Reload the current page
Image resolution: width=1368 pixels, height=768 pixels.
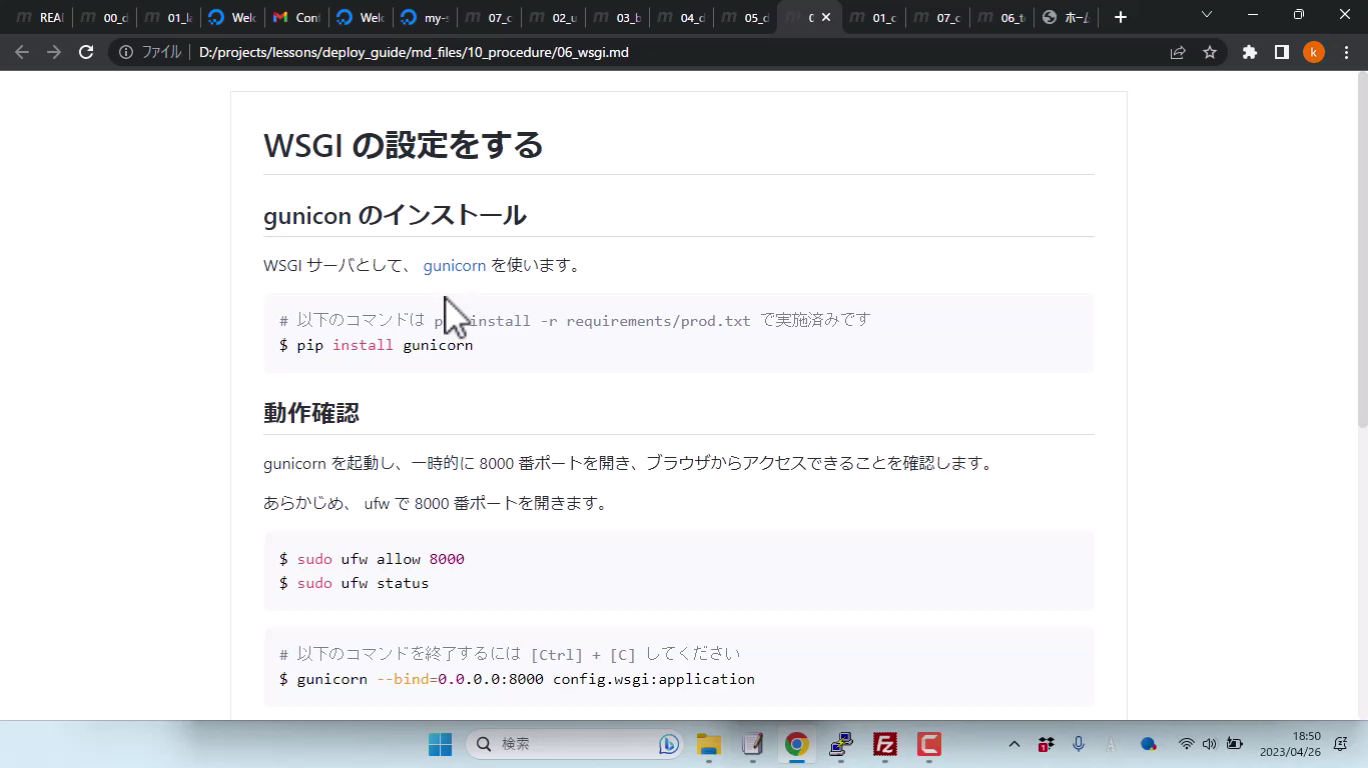pyautogui.click(x=86, y=52)
